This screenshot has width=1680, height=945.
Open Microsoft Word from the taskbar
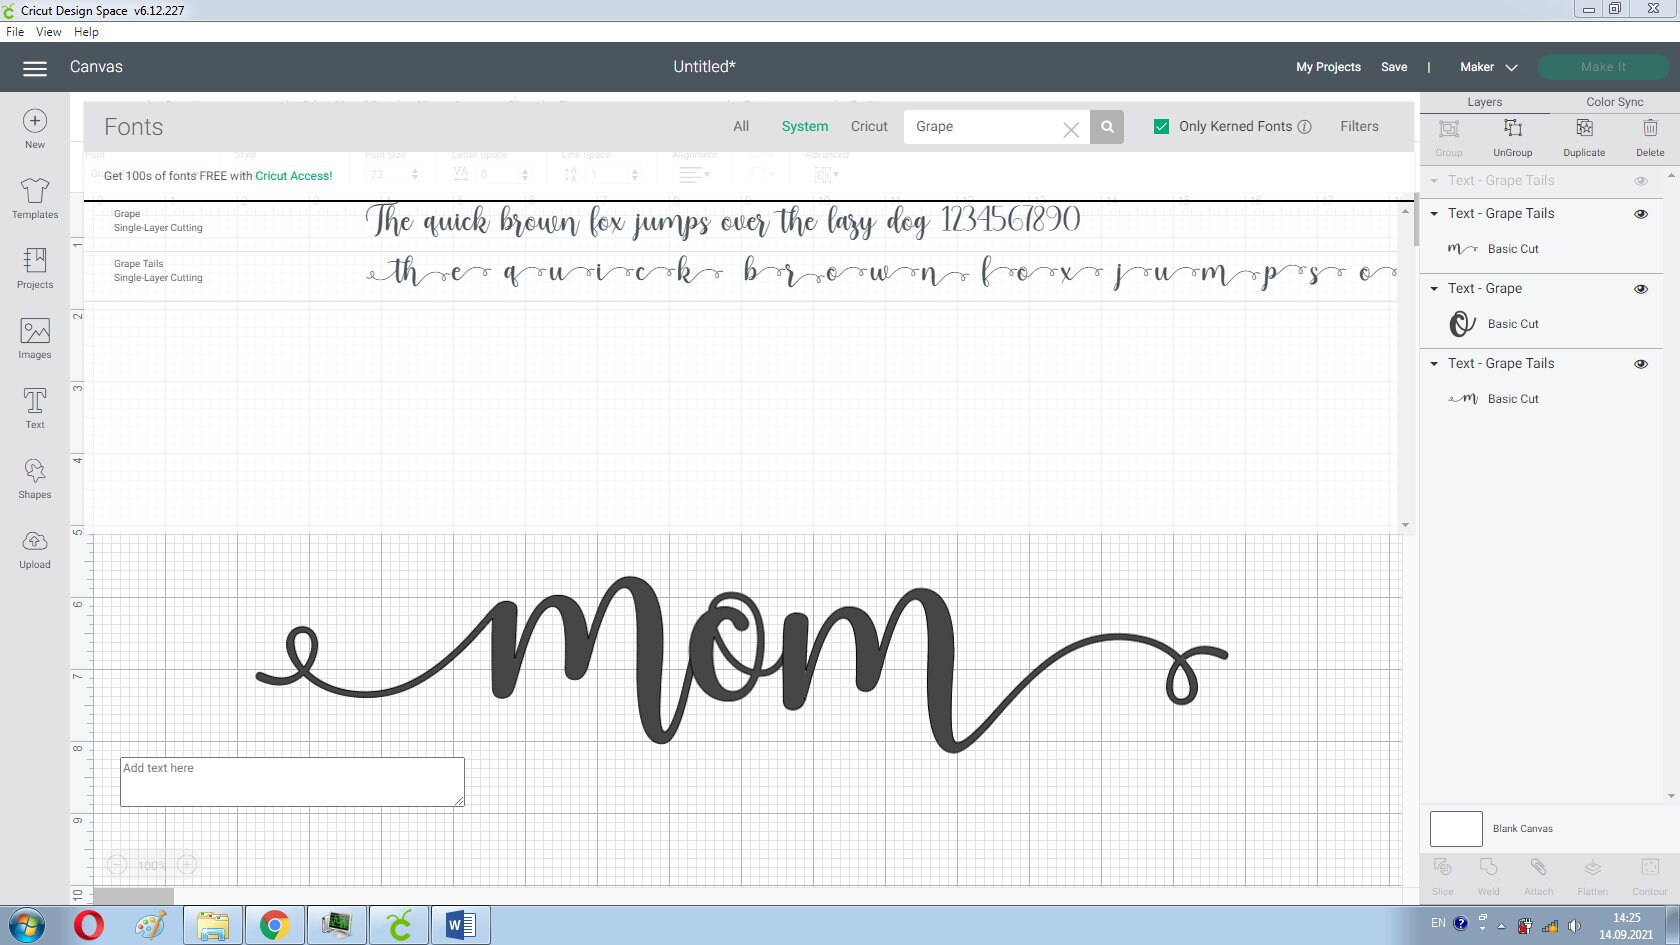coord(461,926)
